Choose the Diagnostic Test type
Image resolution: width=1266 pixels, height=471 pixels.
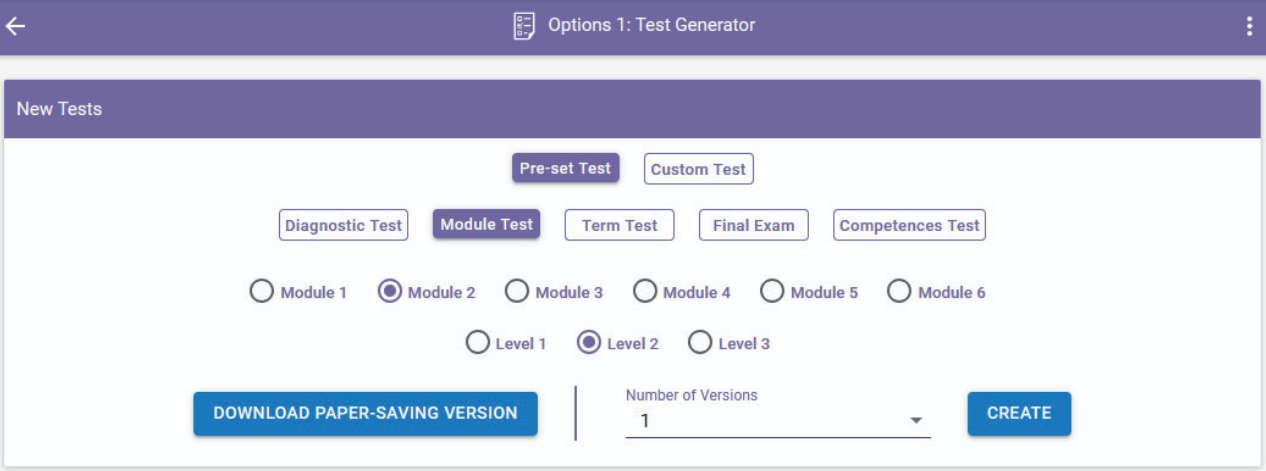click(343, 225)
